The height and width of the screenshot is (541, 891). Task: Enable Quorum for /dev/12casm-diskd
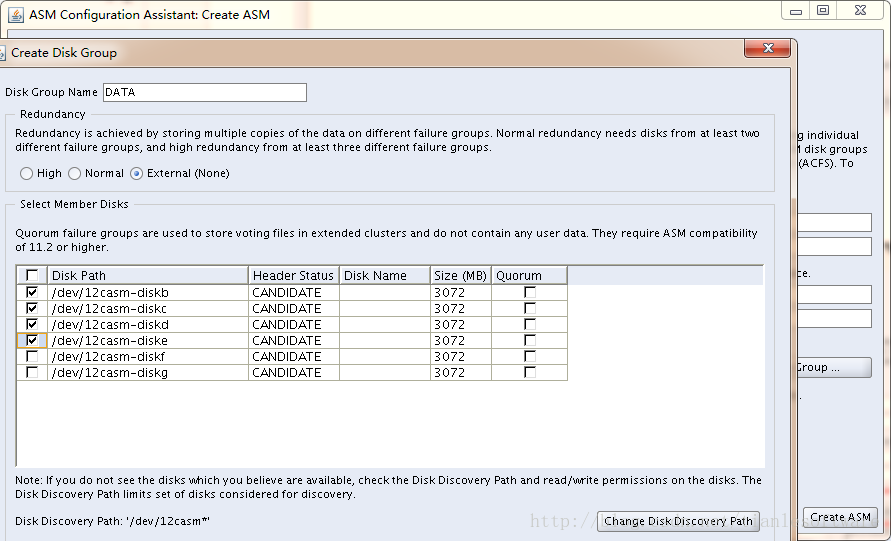(x=530, y=324)
